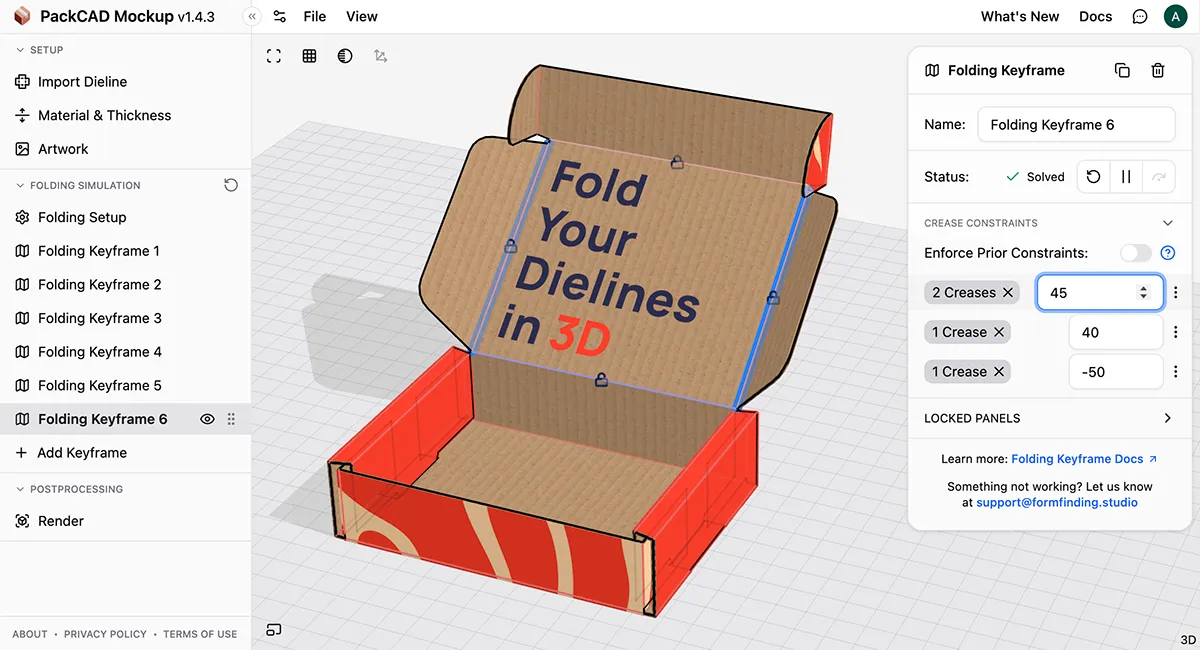Click the picture-in-picture icon at viewport bottom-left
Image resolution: width=1200 pixels, height=650 pixels.
[274, 629]
